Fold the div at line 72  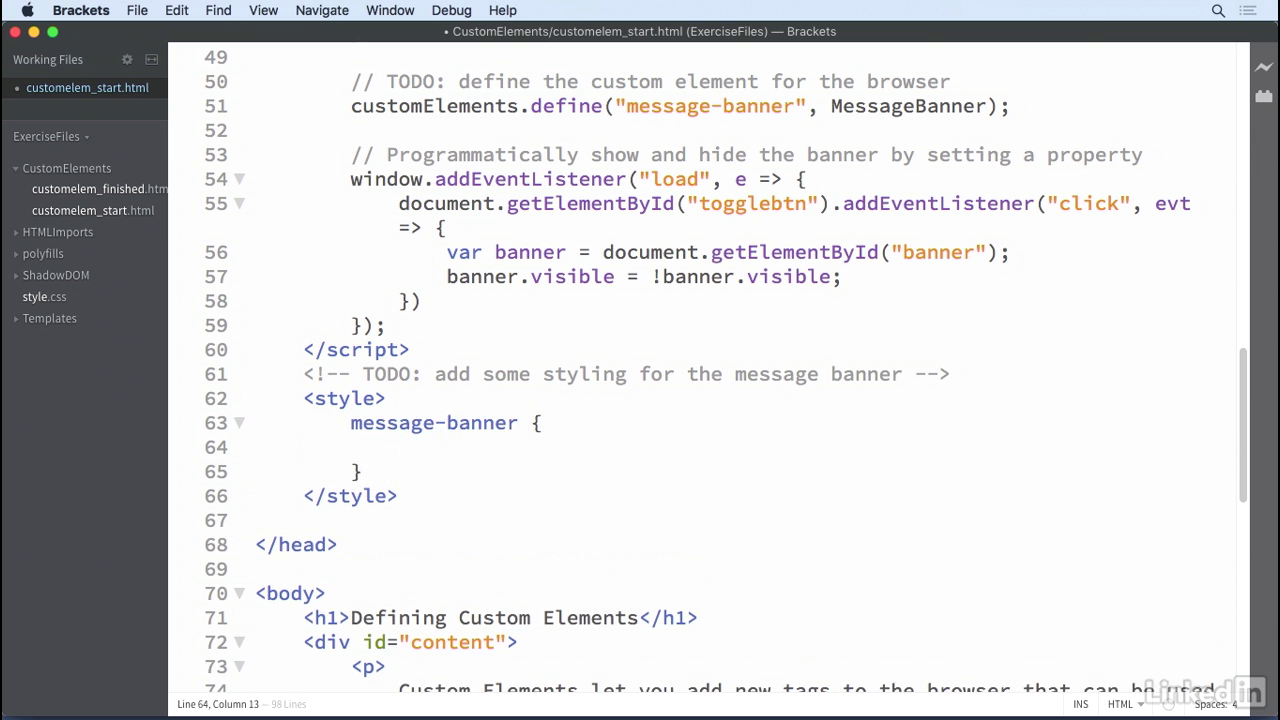click(240, 642)
